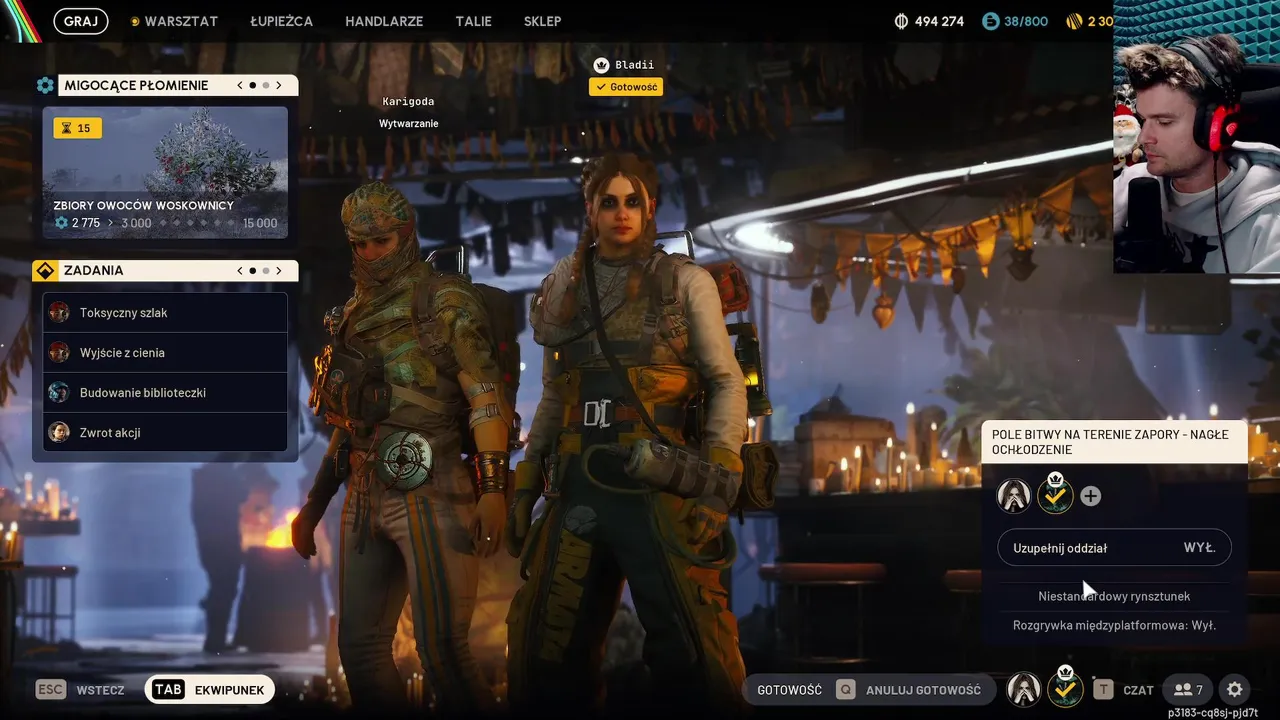Select first squad member avatar in map panel
Screen dimensions: 1280x720
1014,496
